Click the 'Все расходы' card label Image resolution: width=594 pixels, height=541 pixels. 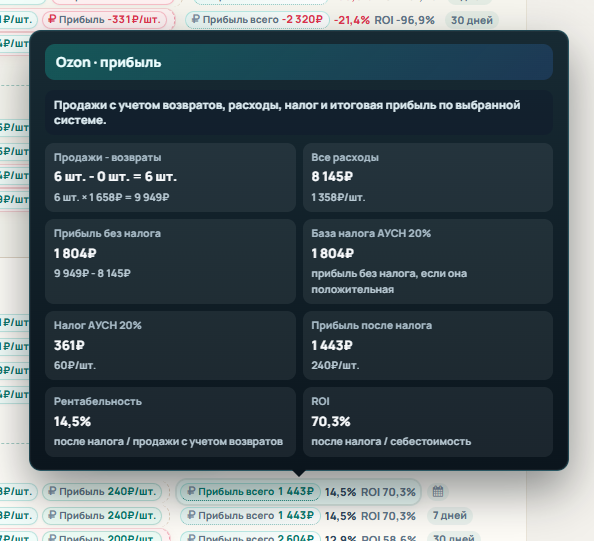[x=345, y=157]
